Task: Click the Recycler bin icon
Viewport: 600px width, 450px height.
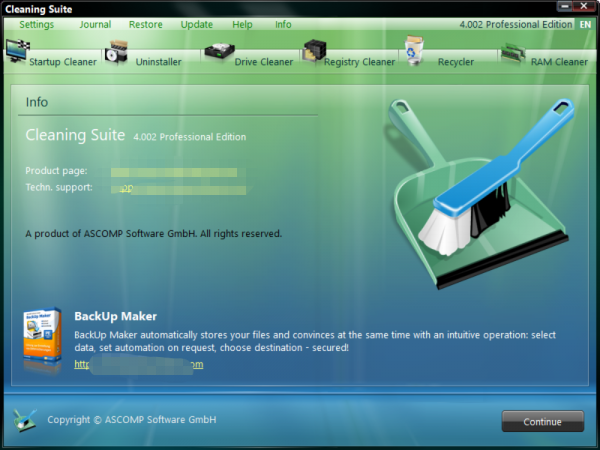Action: [414, 50]
